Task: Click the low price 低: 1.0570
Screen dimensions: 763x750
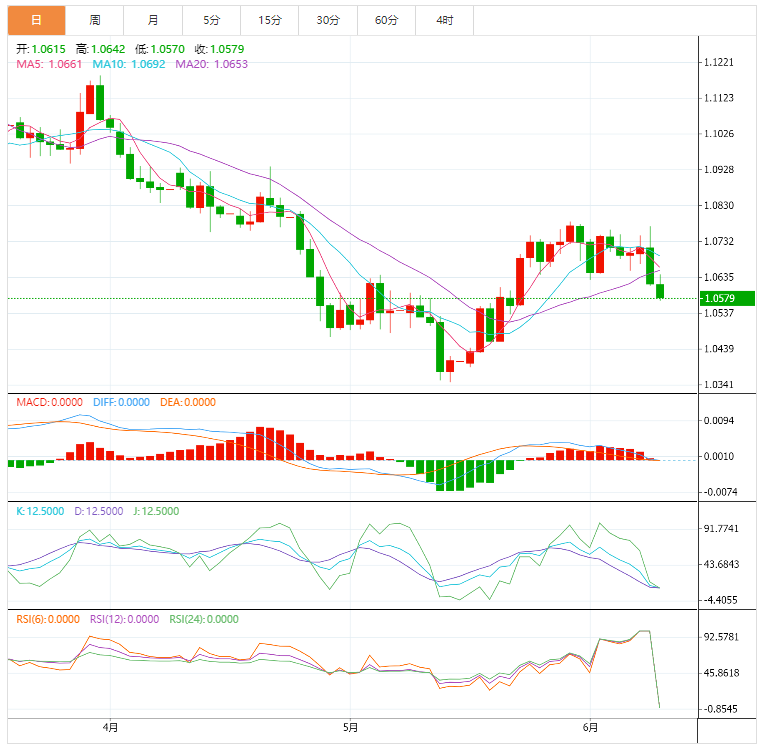Action: [160, 49]
